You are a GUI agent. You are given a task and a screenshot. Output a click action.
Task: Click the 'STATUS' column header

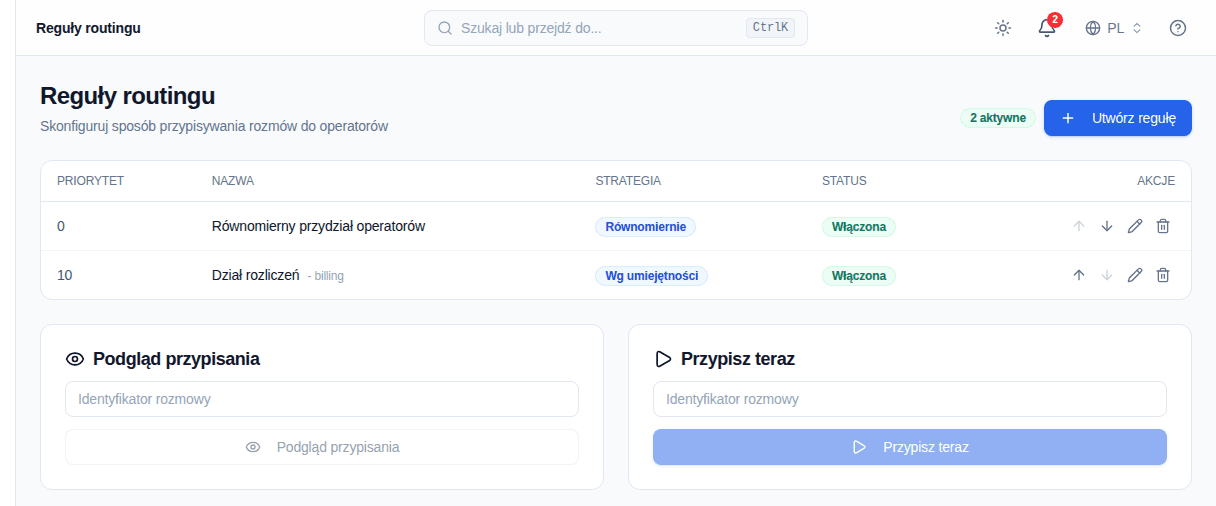[844, 181]
